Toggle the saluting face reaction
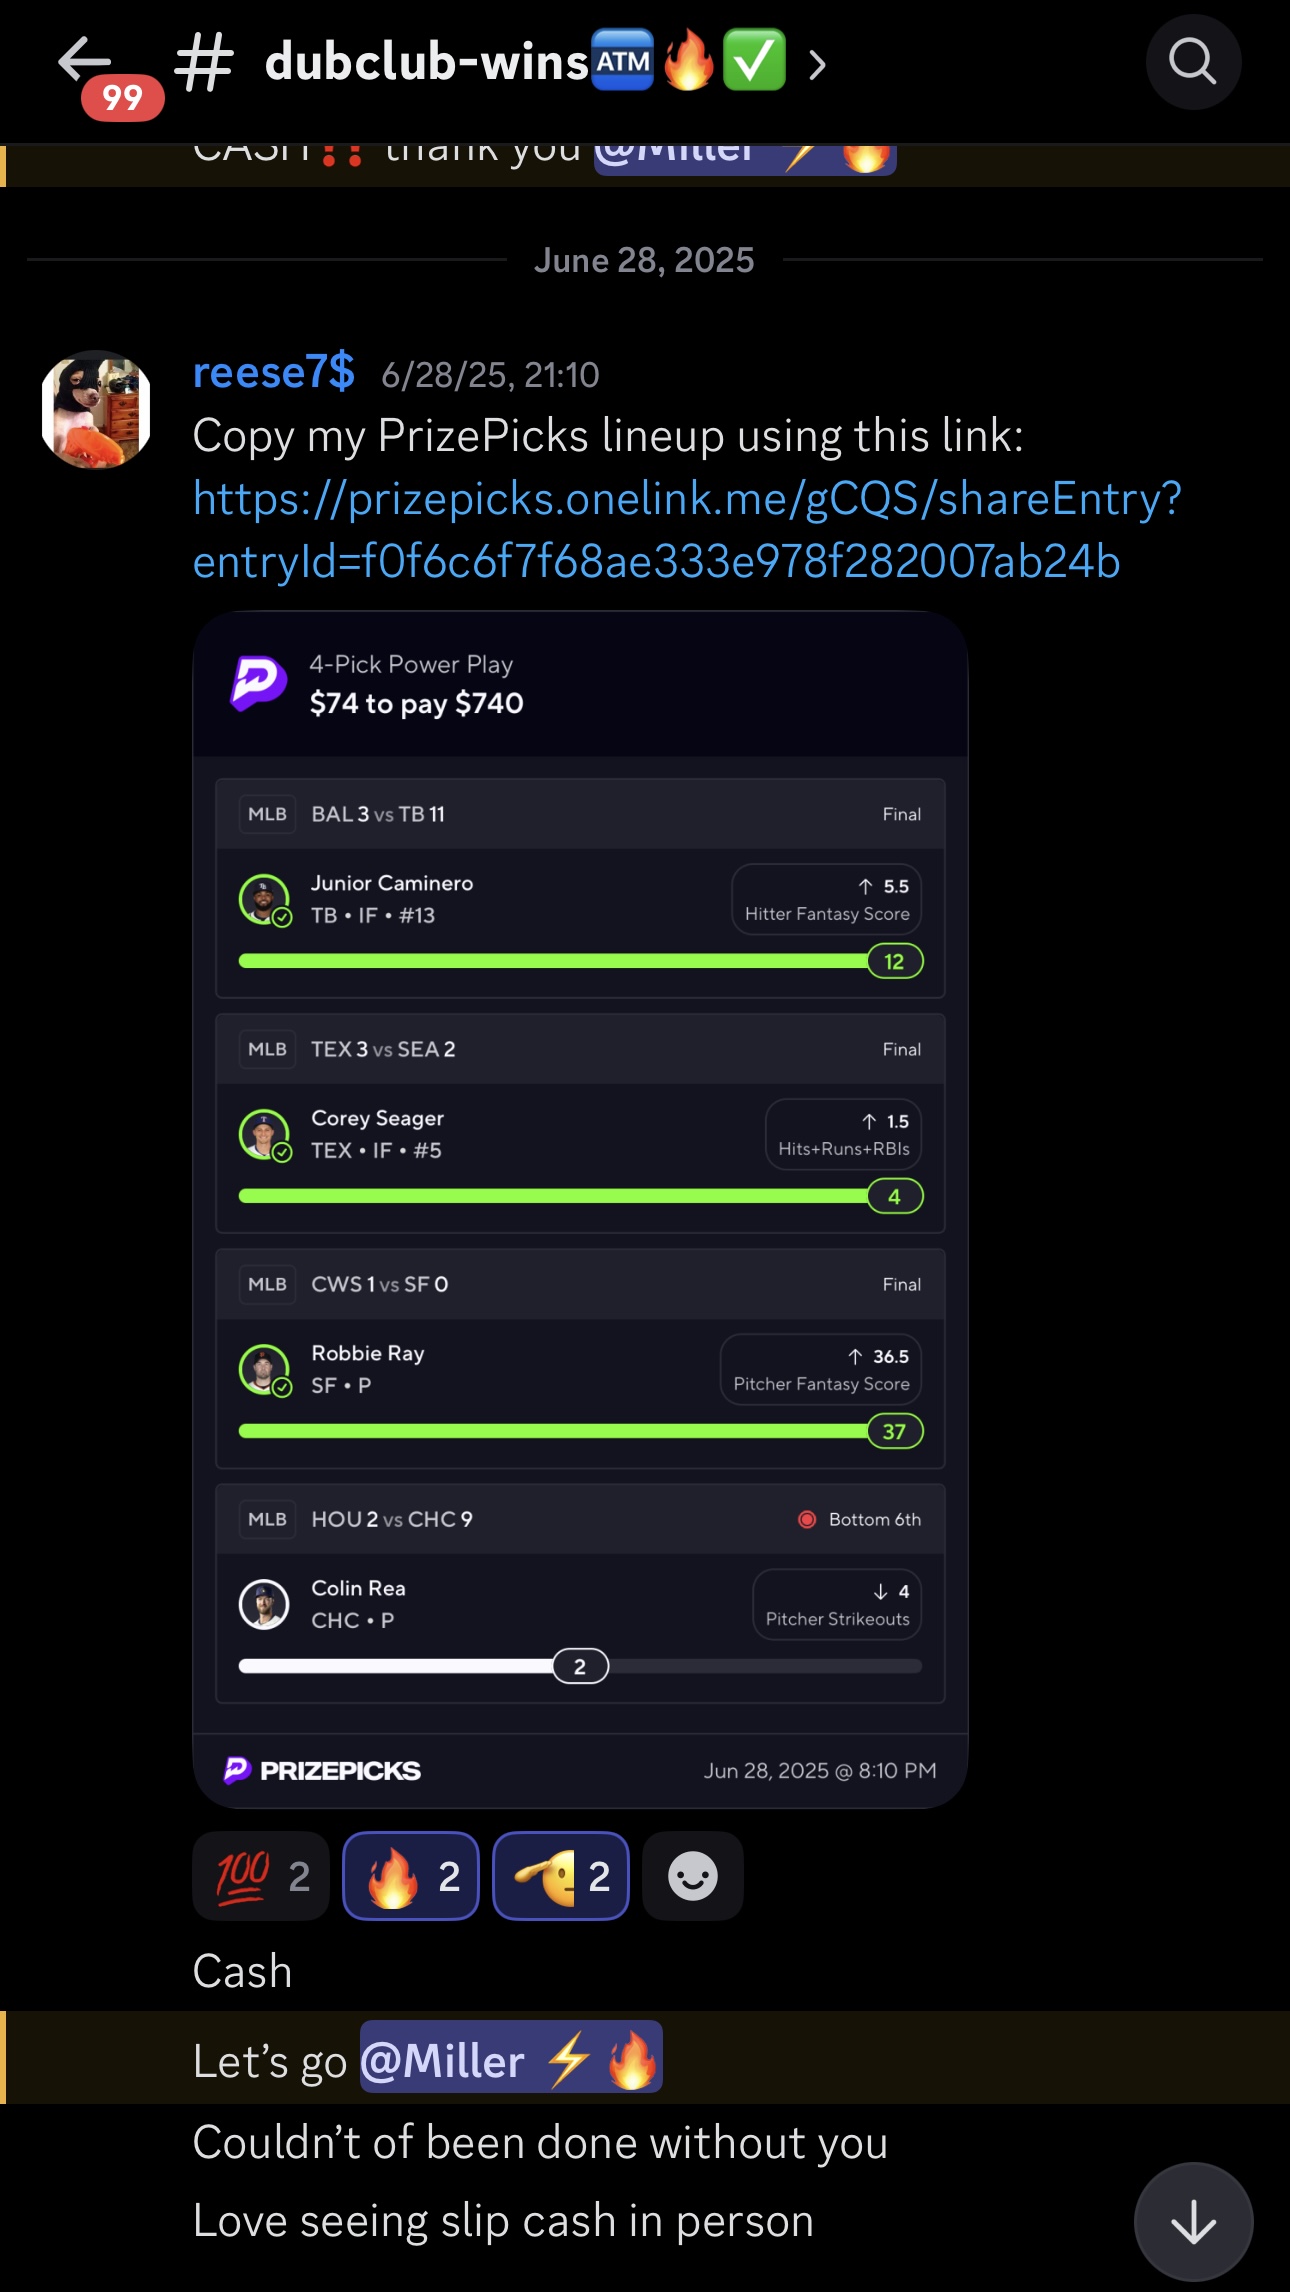1290x2292 pixels. [x=561, y=1876]
